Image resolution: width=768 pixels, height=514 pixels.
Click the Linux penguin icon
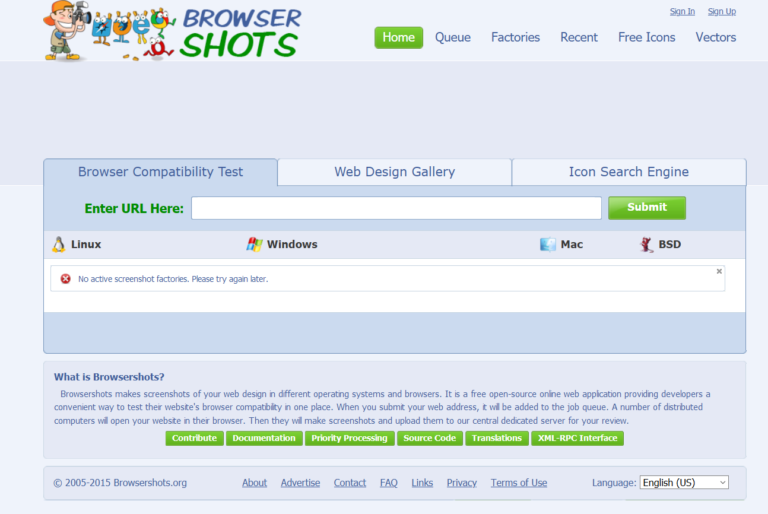click(59, 245)
